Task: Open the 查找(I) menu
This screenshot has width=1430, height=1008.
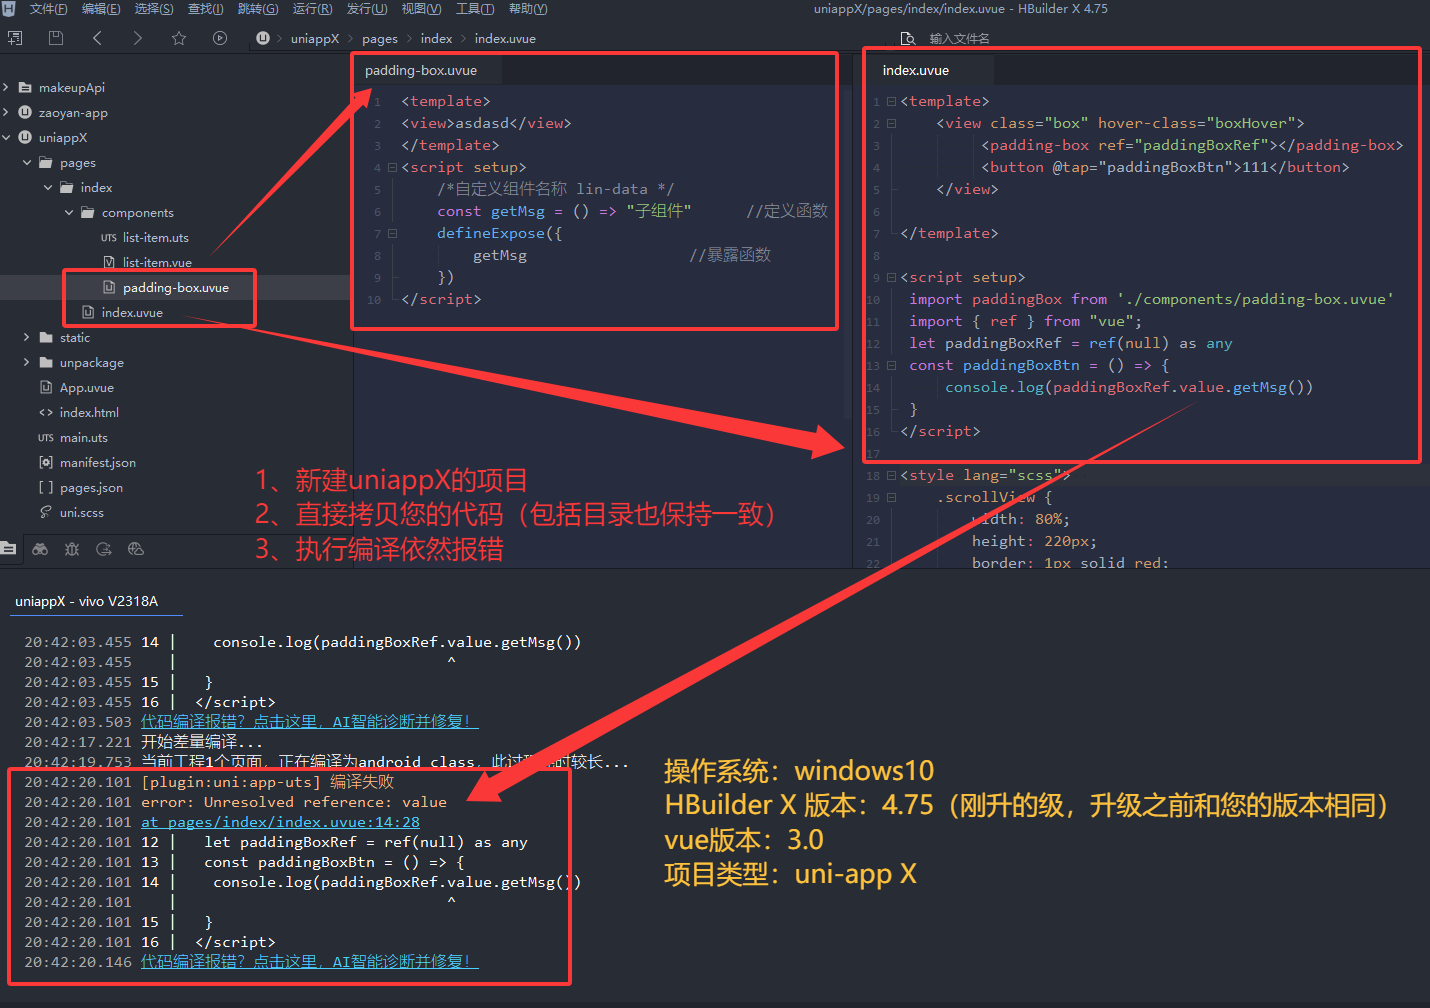Action: 206,9
